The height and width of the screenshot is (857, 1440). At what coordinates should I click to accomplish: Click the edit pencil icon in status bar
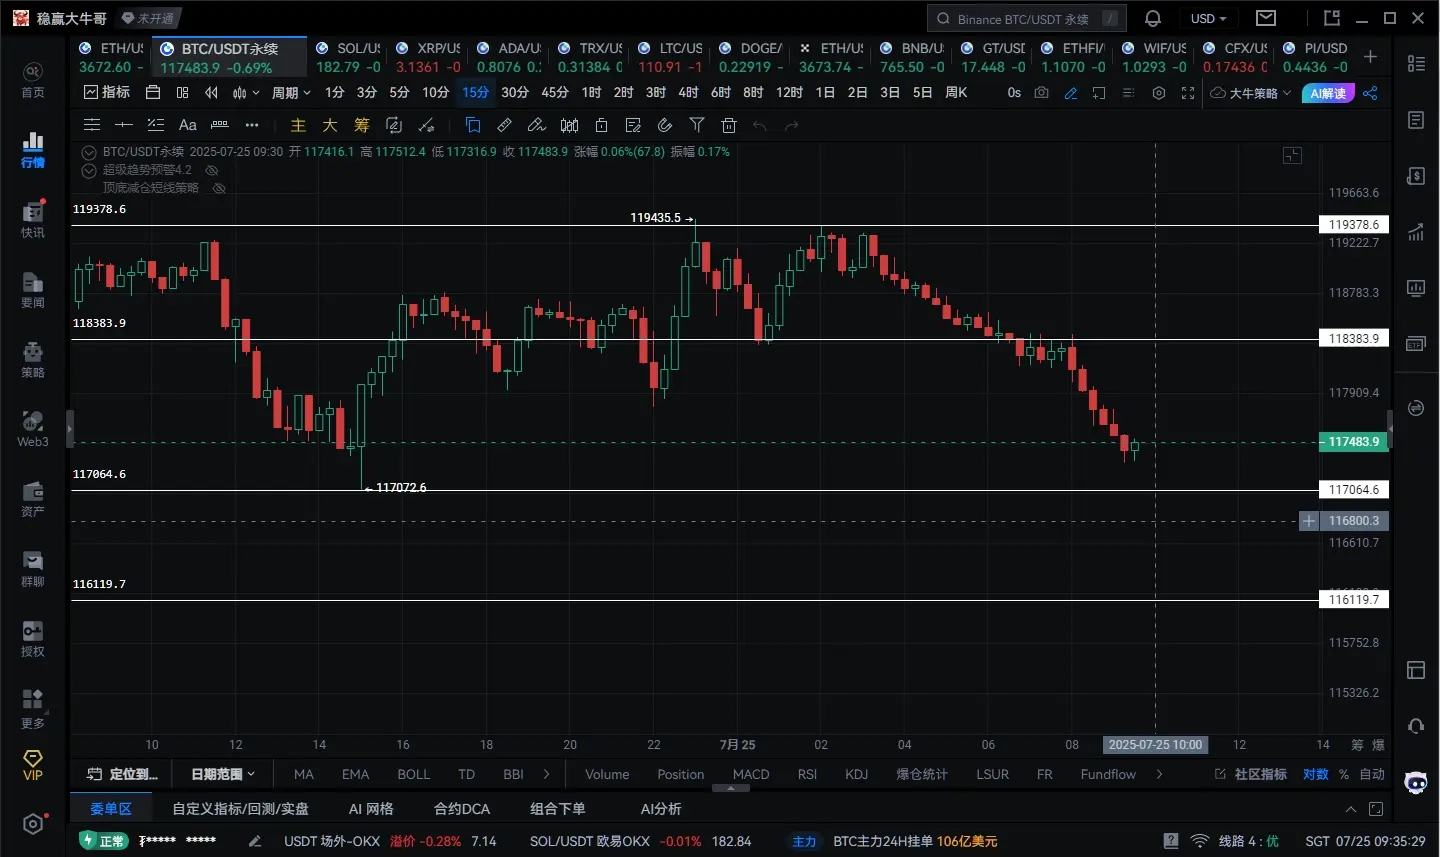point(255,842)
